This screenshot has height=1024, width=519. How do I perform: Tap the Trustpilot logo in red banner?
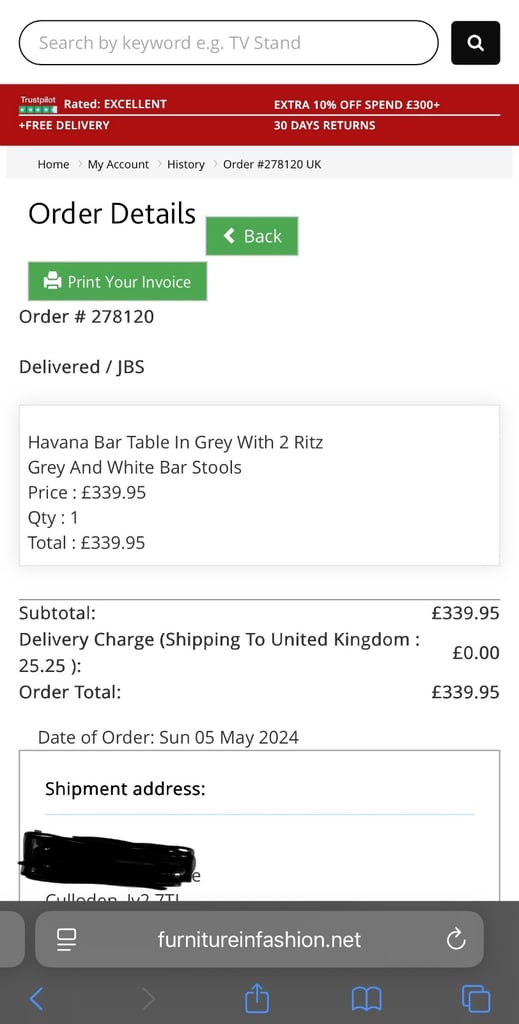coord(39,104)
